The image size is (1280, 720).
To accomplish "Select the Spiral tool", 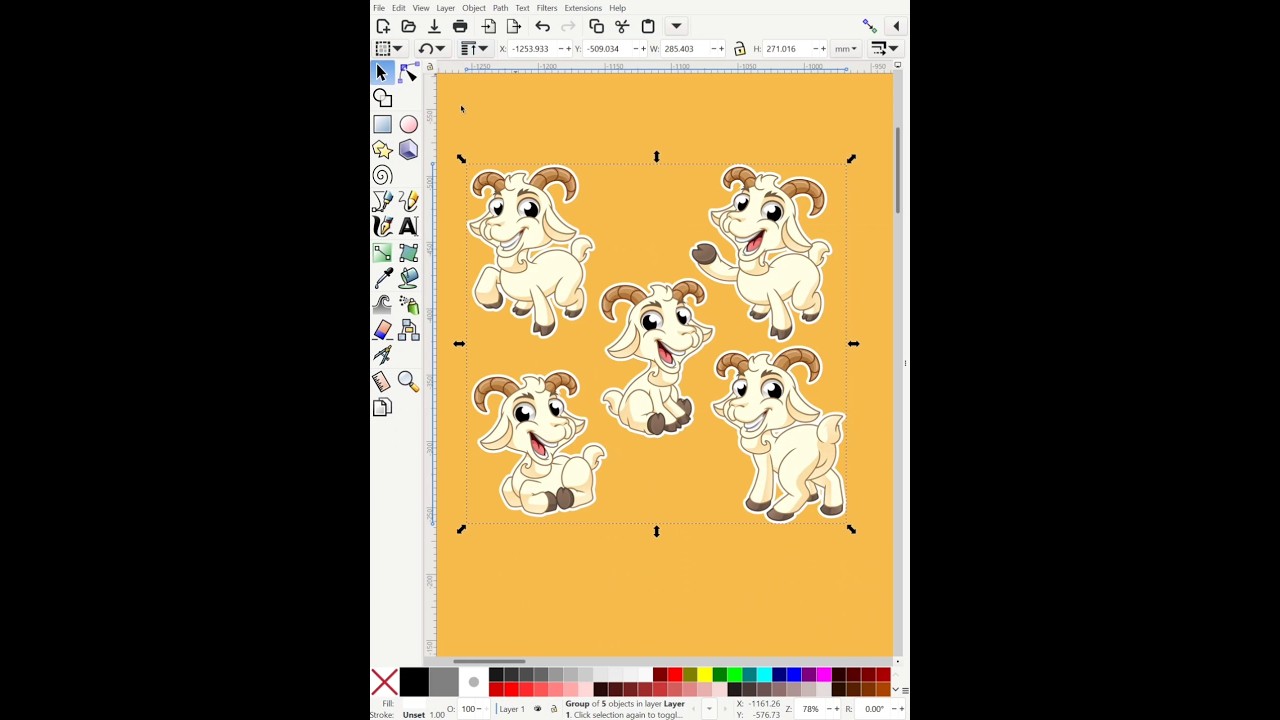I will click(x=382, y=176).
